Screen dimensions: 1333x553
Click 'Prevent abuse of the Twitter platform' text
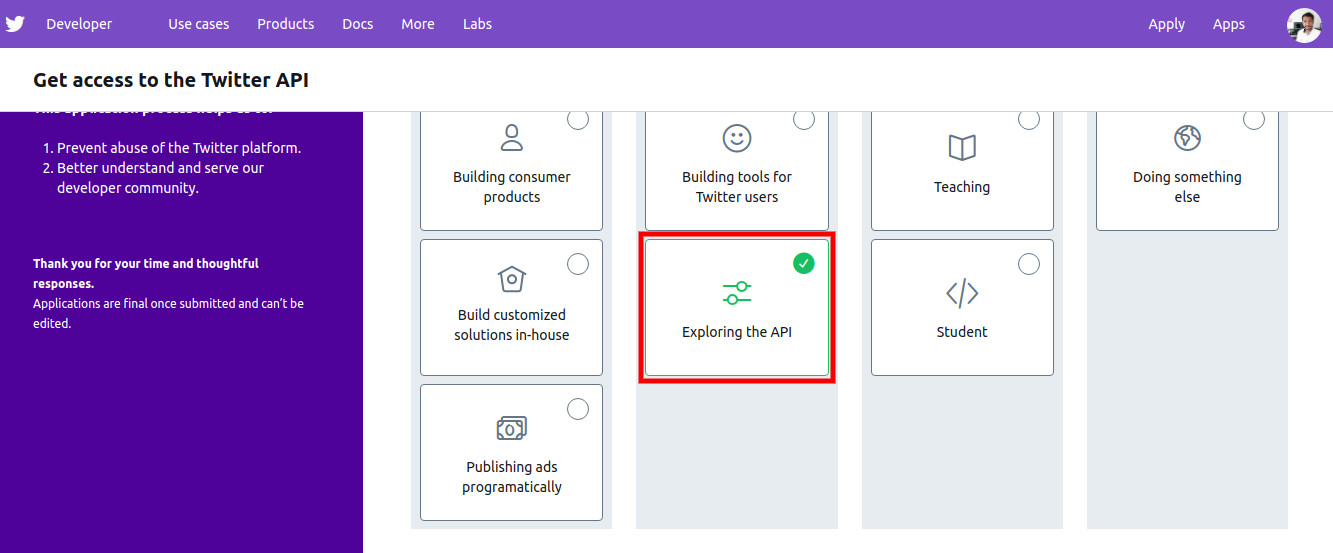tap(179, 148)
